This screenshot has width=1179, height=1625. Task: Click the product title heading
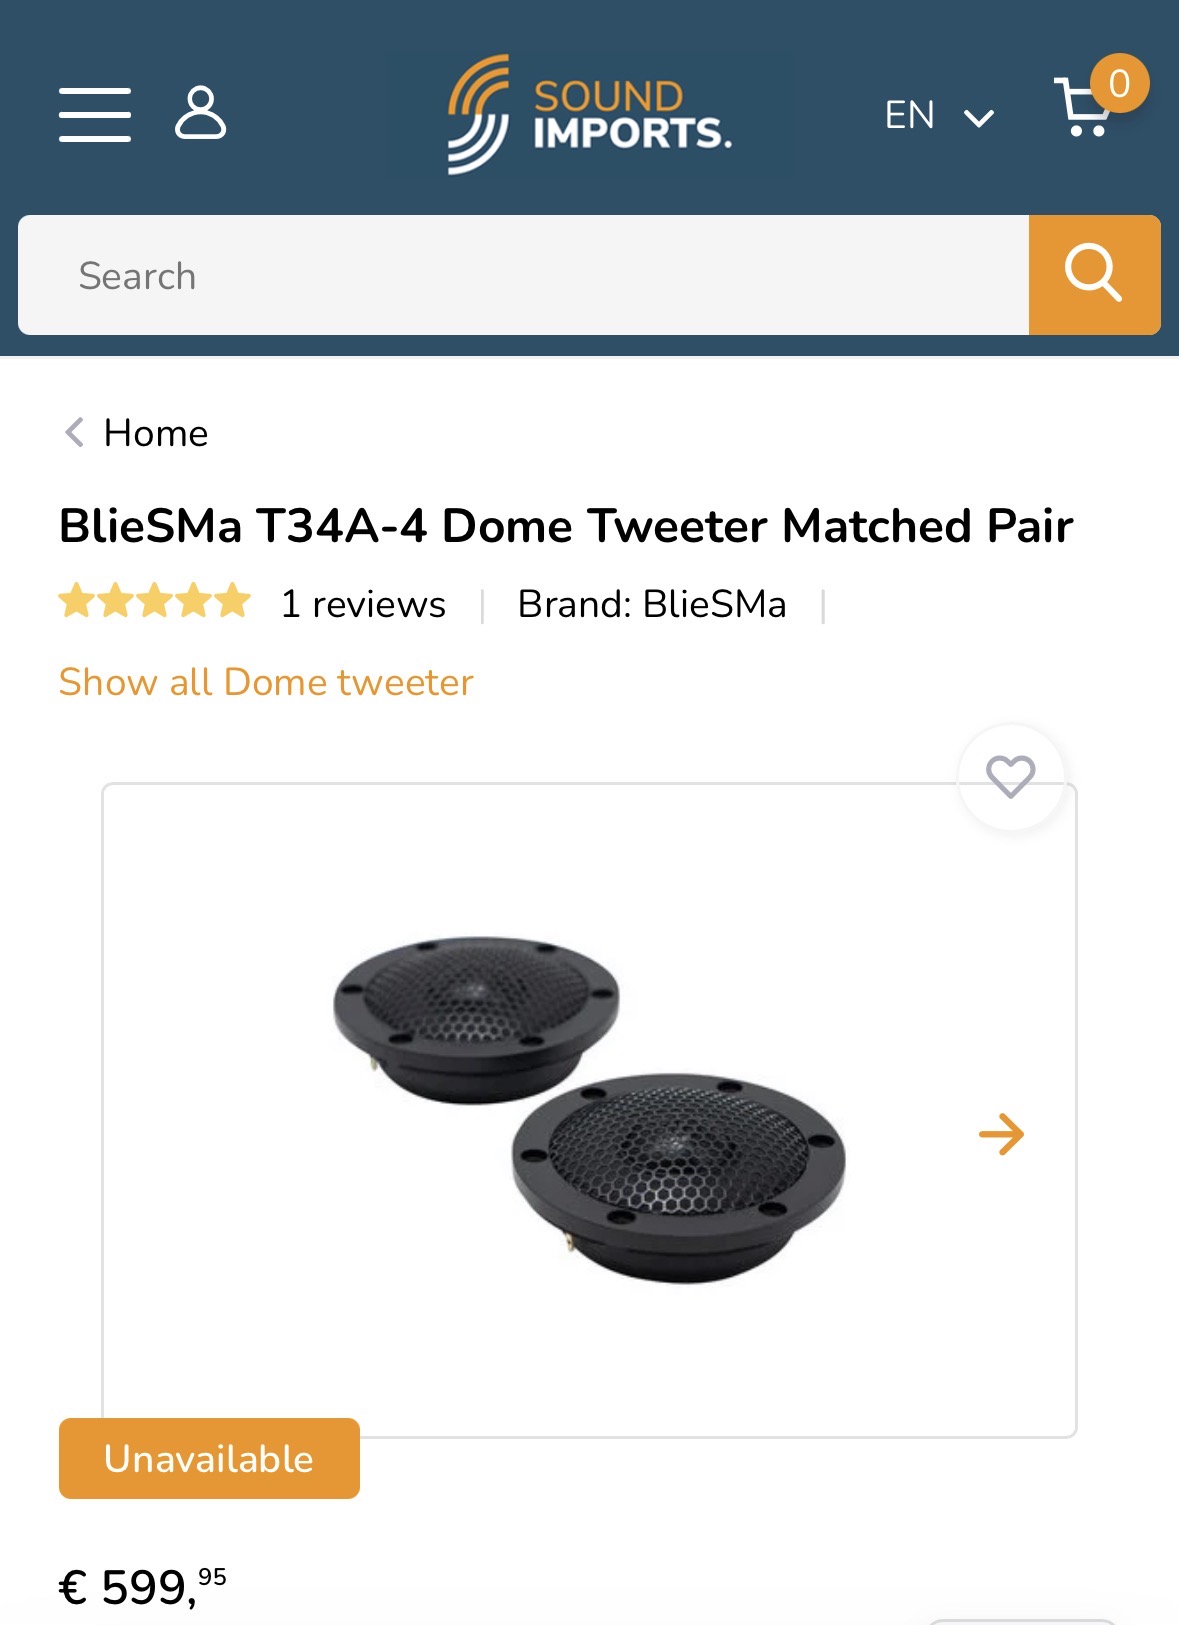tap(566, 526)
